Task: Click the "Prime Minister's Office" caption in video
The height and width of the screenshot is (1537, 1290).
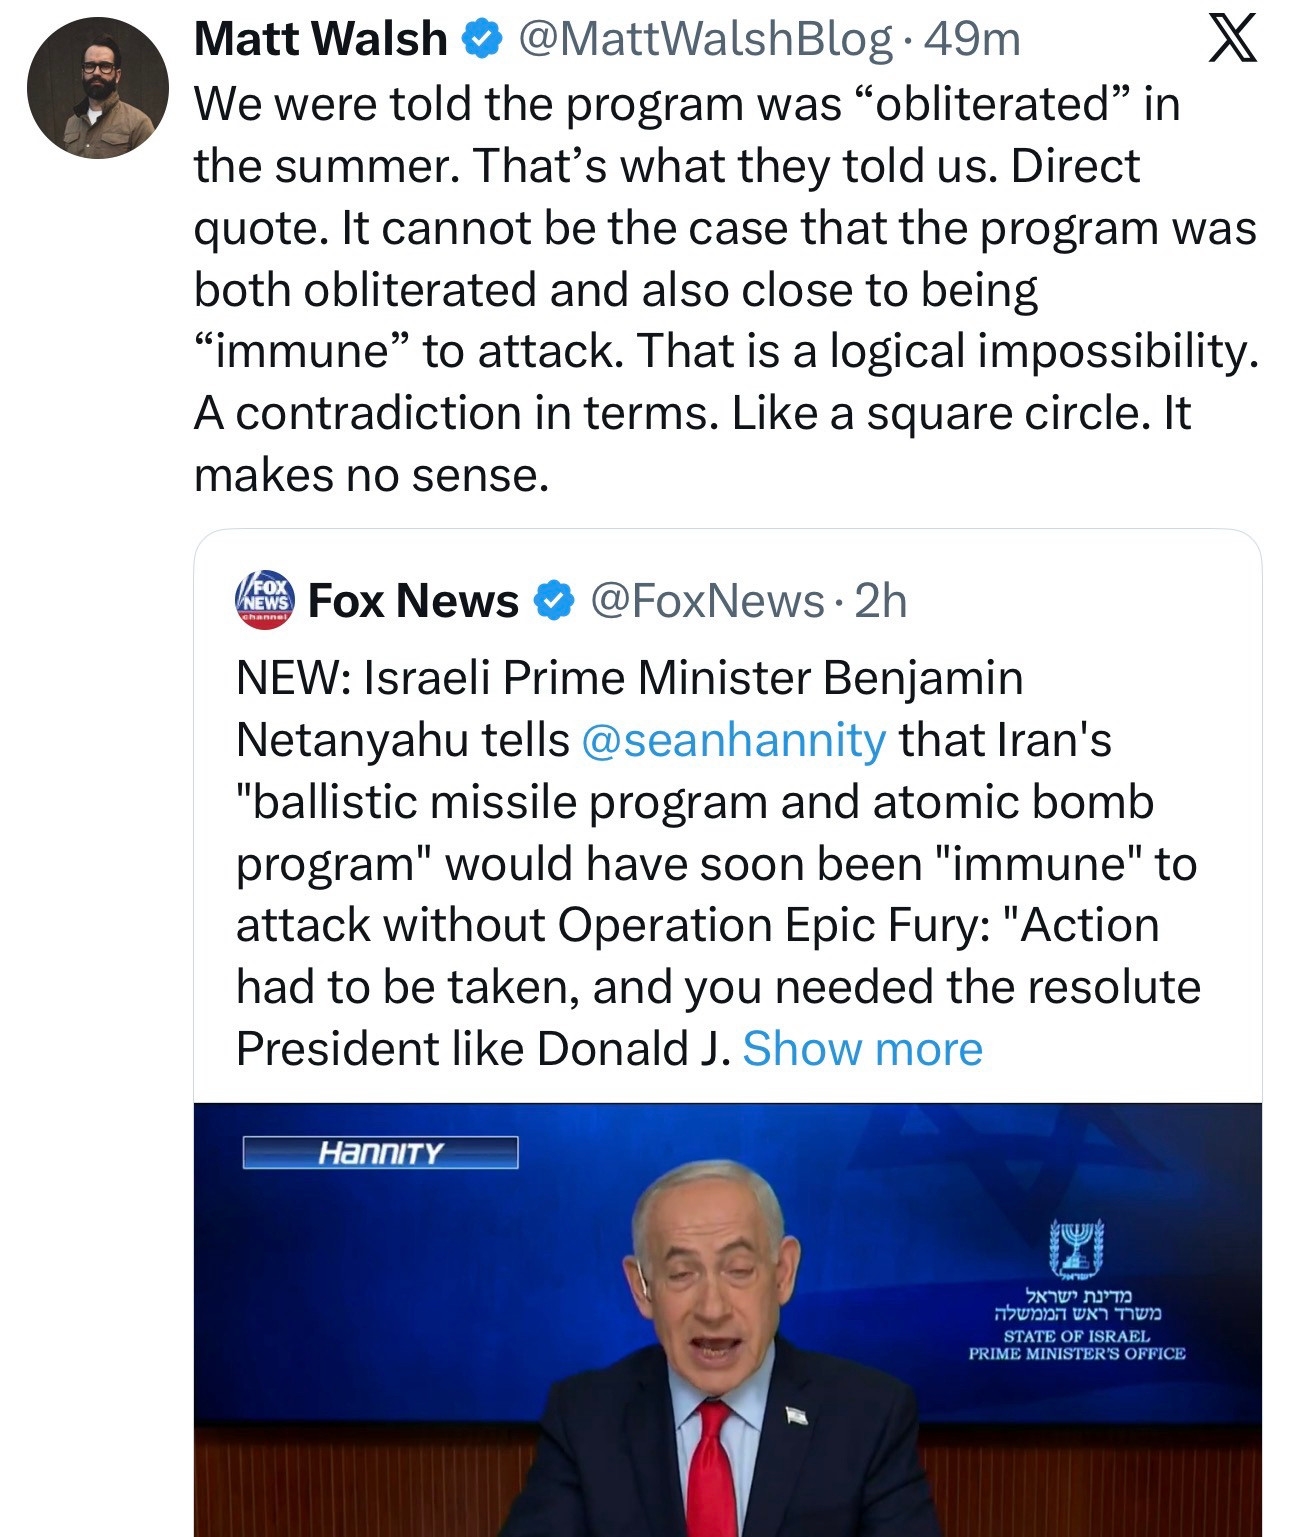Action: coord(1076,1353)
